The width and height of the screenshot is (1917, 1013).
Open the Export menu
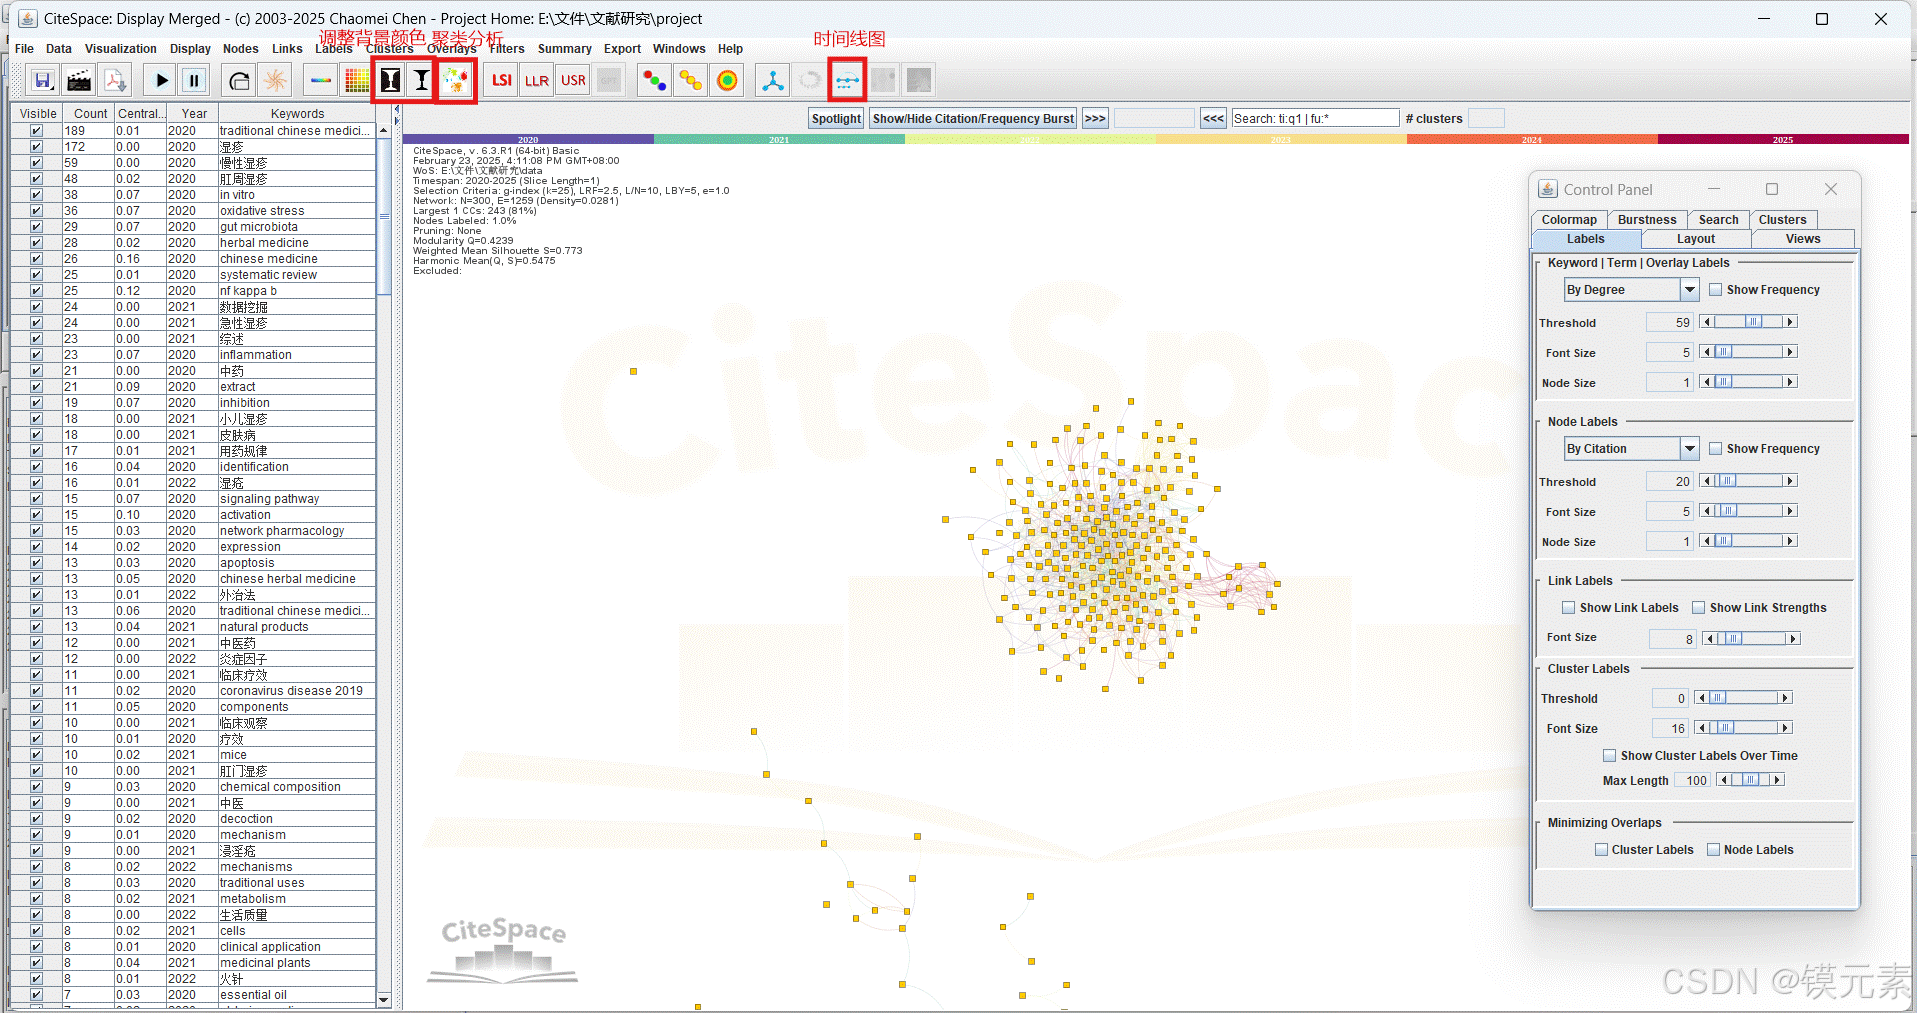(622, 49)
